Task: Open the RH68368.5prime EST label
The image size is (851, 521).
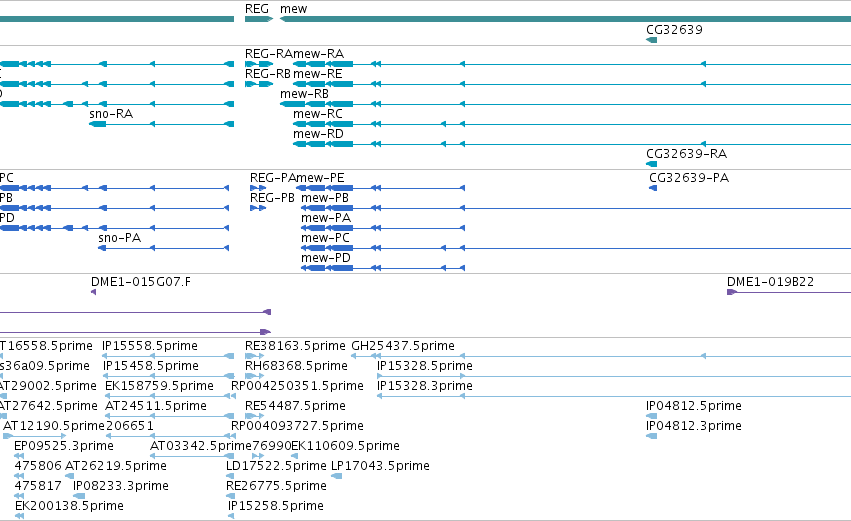Action: pos(296,366)
